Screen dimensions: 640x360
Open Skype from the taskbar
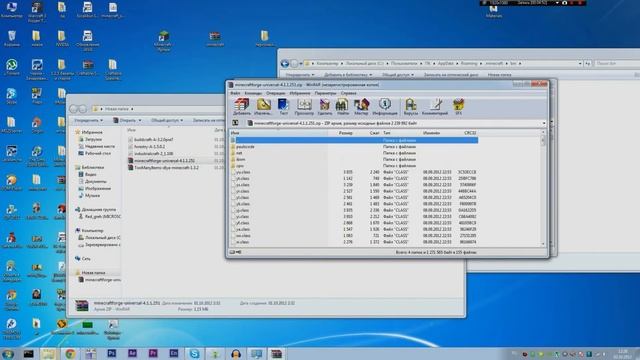tap(195, 354)
